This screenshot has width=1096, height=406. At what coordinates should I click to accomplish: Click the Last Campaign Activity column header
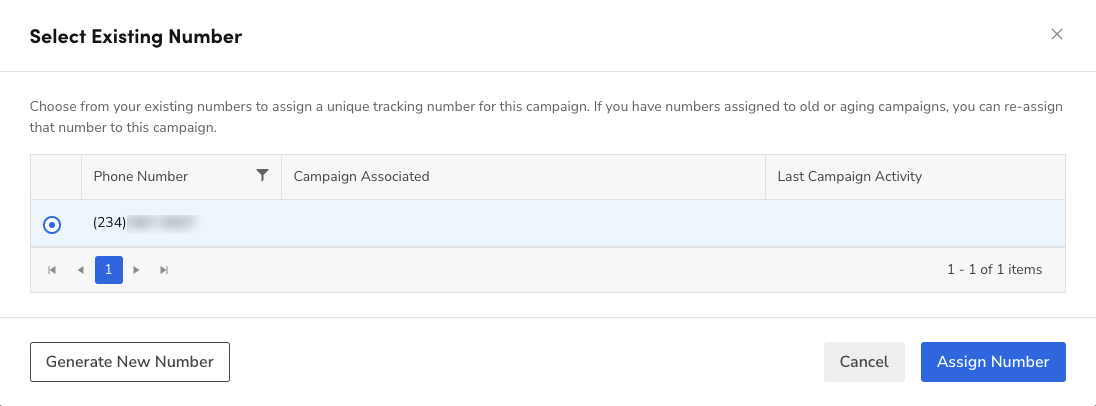850,176
